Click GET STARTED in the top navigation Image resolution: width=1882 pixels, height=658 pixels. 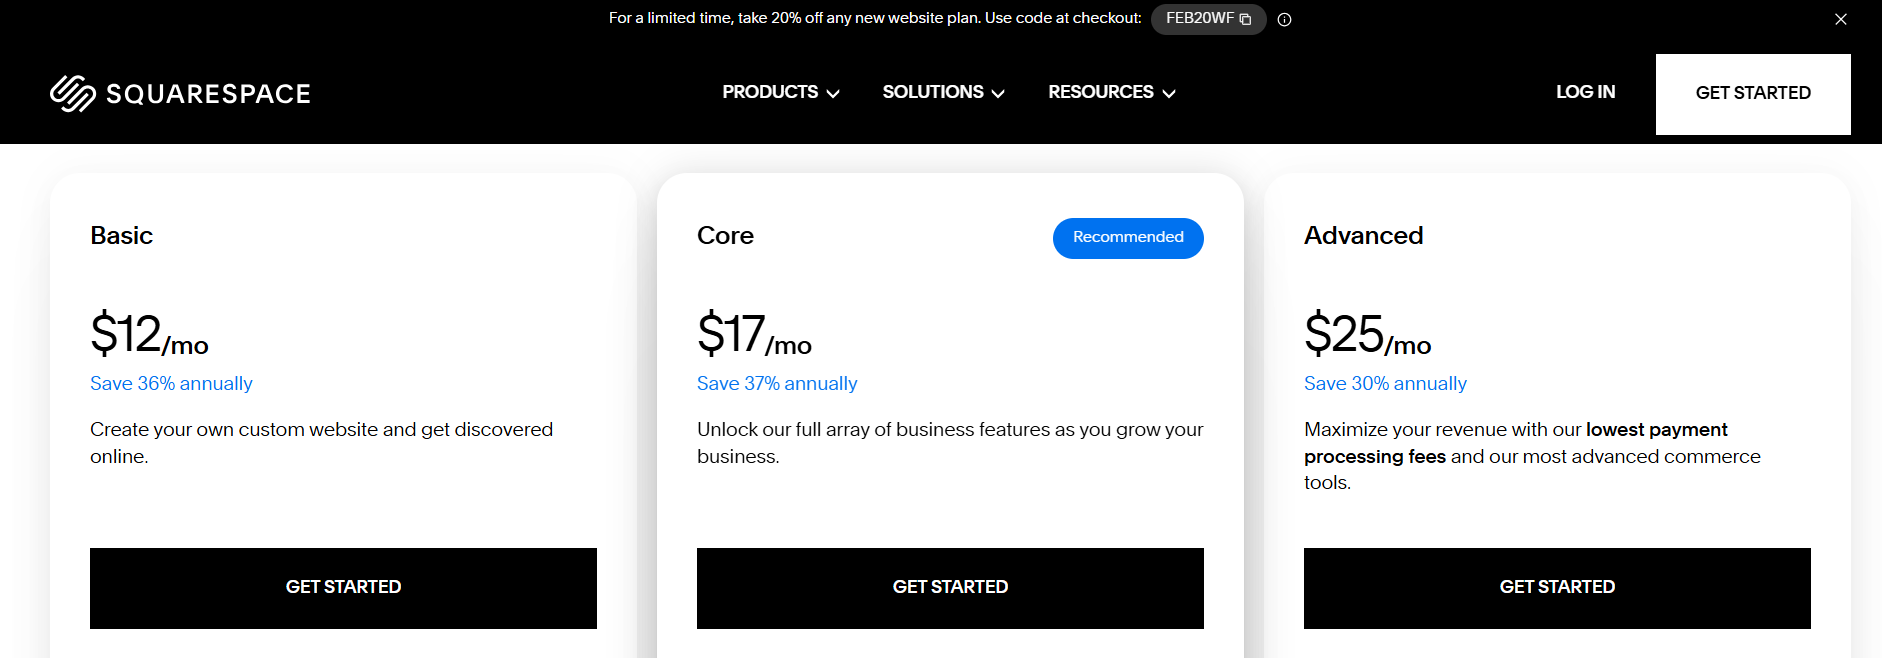(1752, 93)
